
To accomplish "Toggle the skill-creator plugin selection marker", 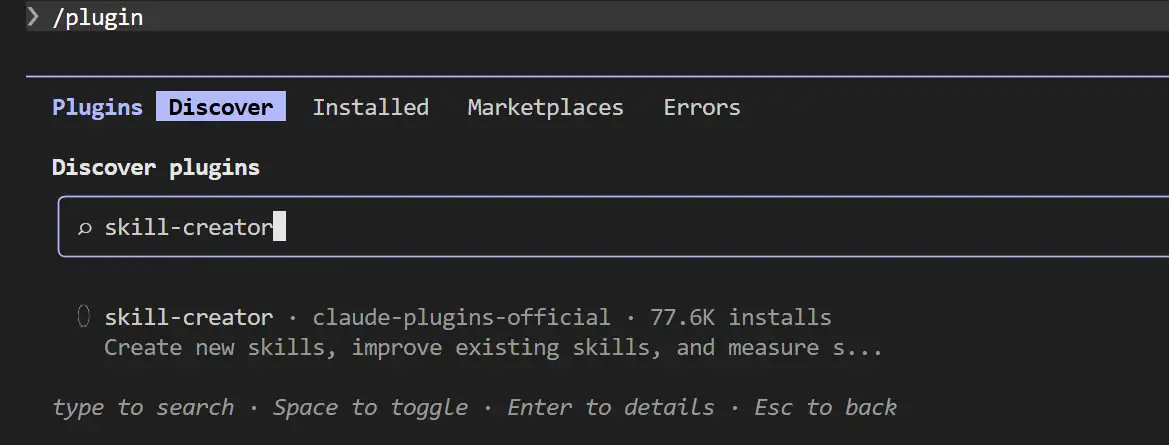I will tap(84, 317).
